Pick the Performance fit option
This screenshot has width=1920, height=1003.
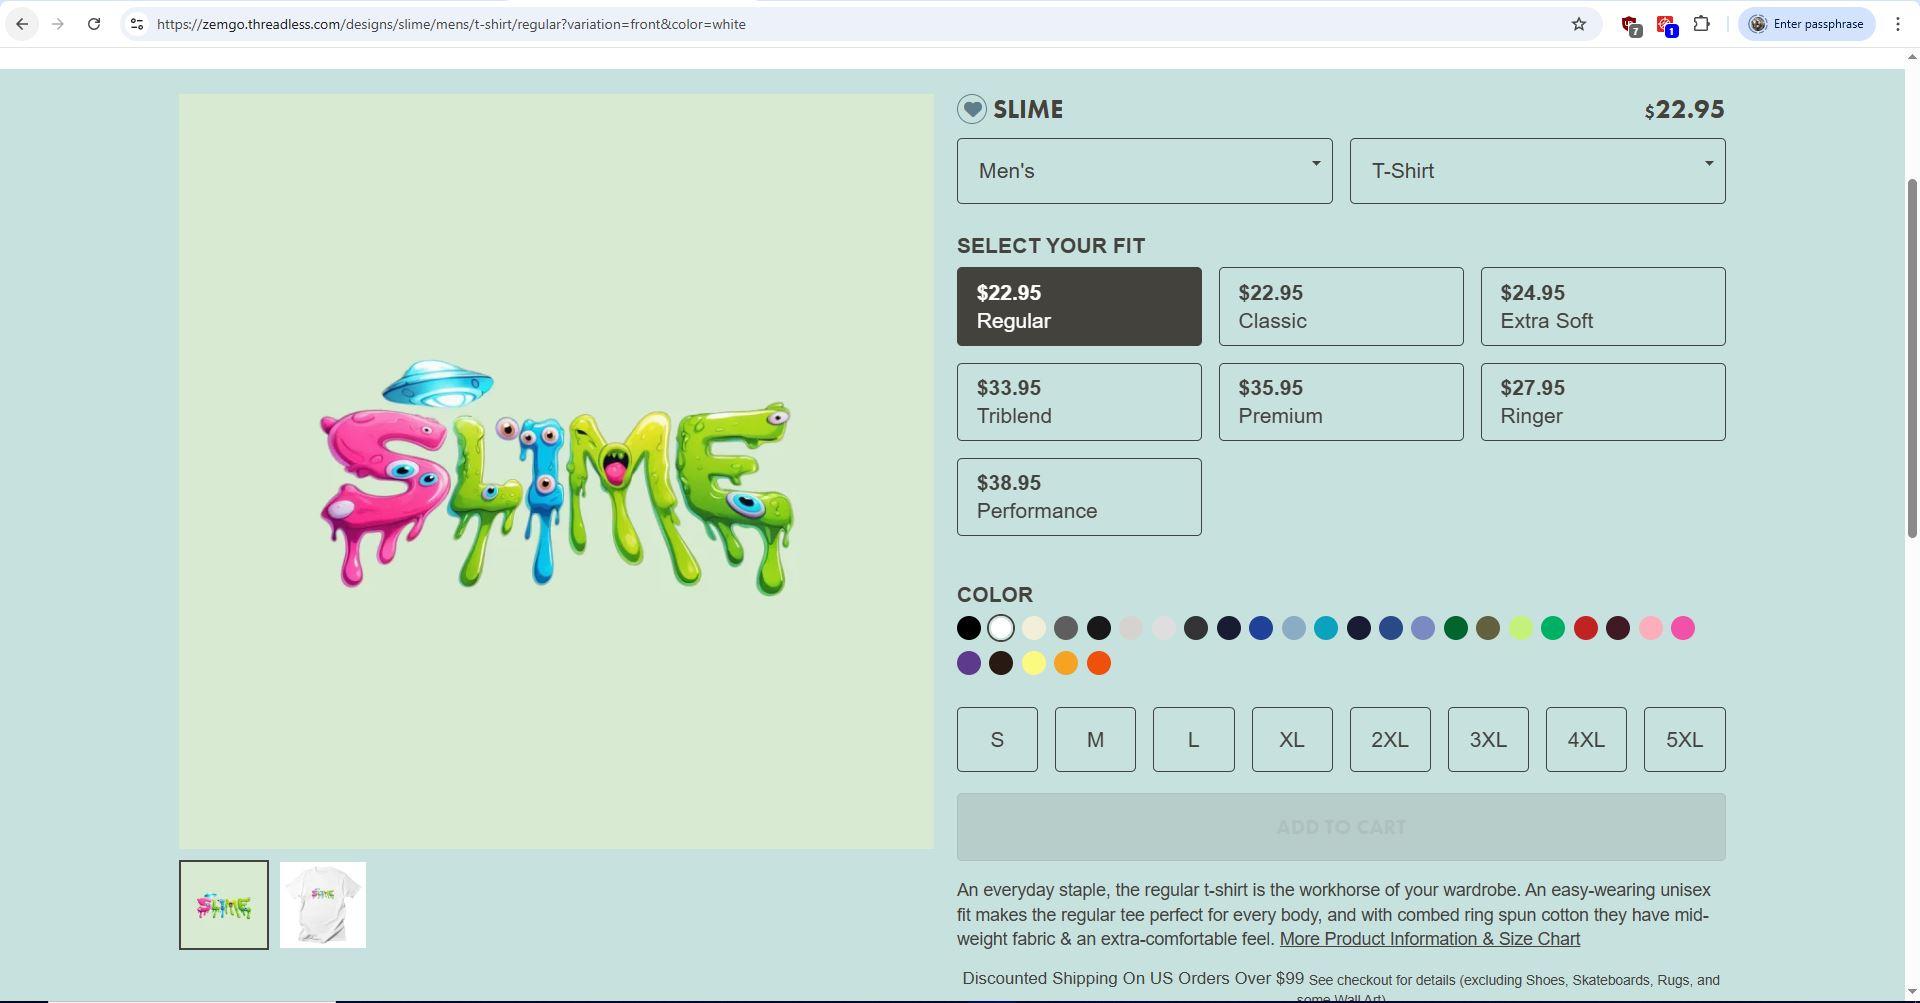pyautogui.click(x=1078, y=497)
